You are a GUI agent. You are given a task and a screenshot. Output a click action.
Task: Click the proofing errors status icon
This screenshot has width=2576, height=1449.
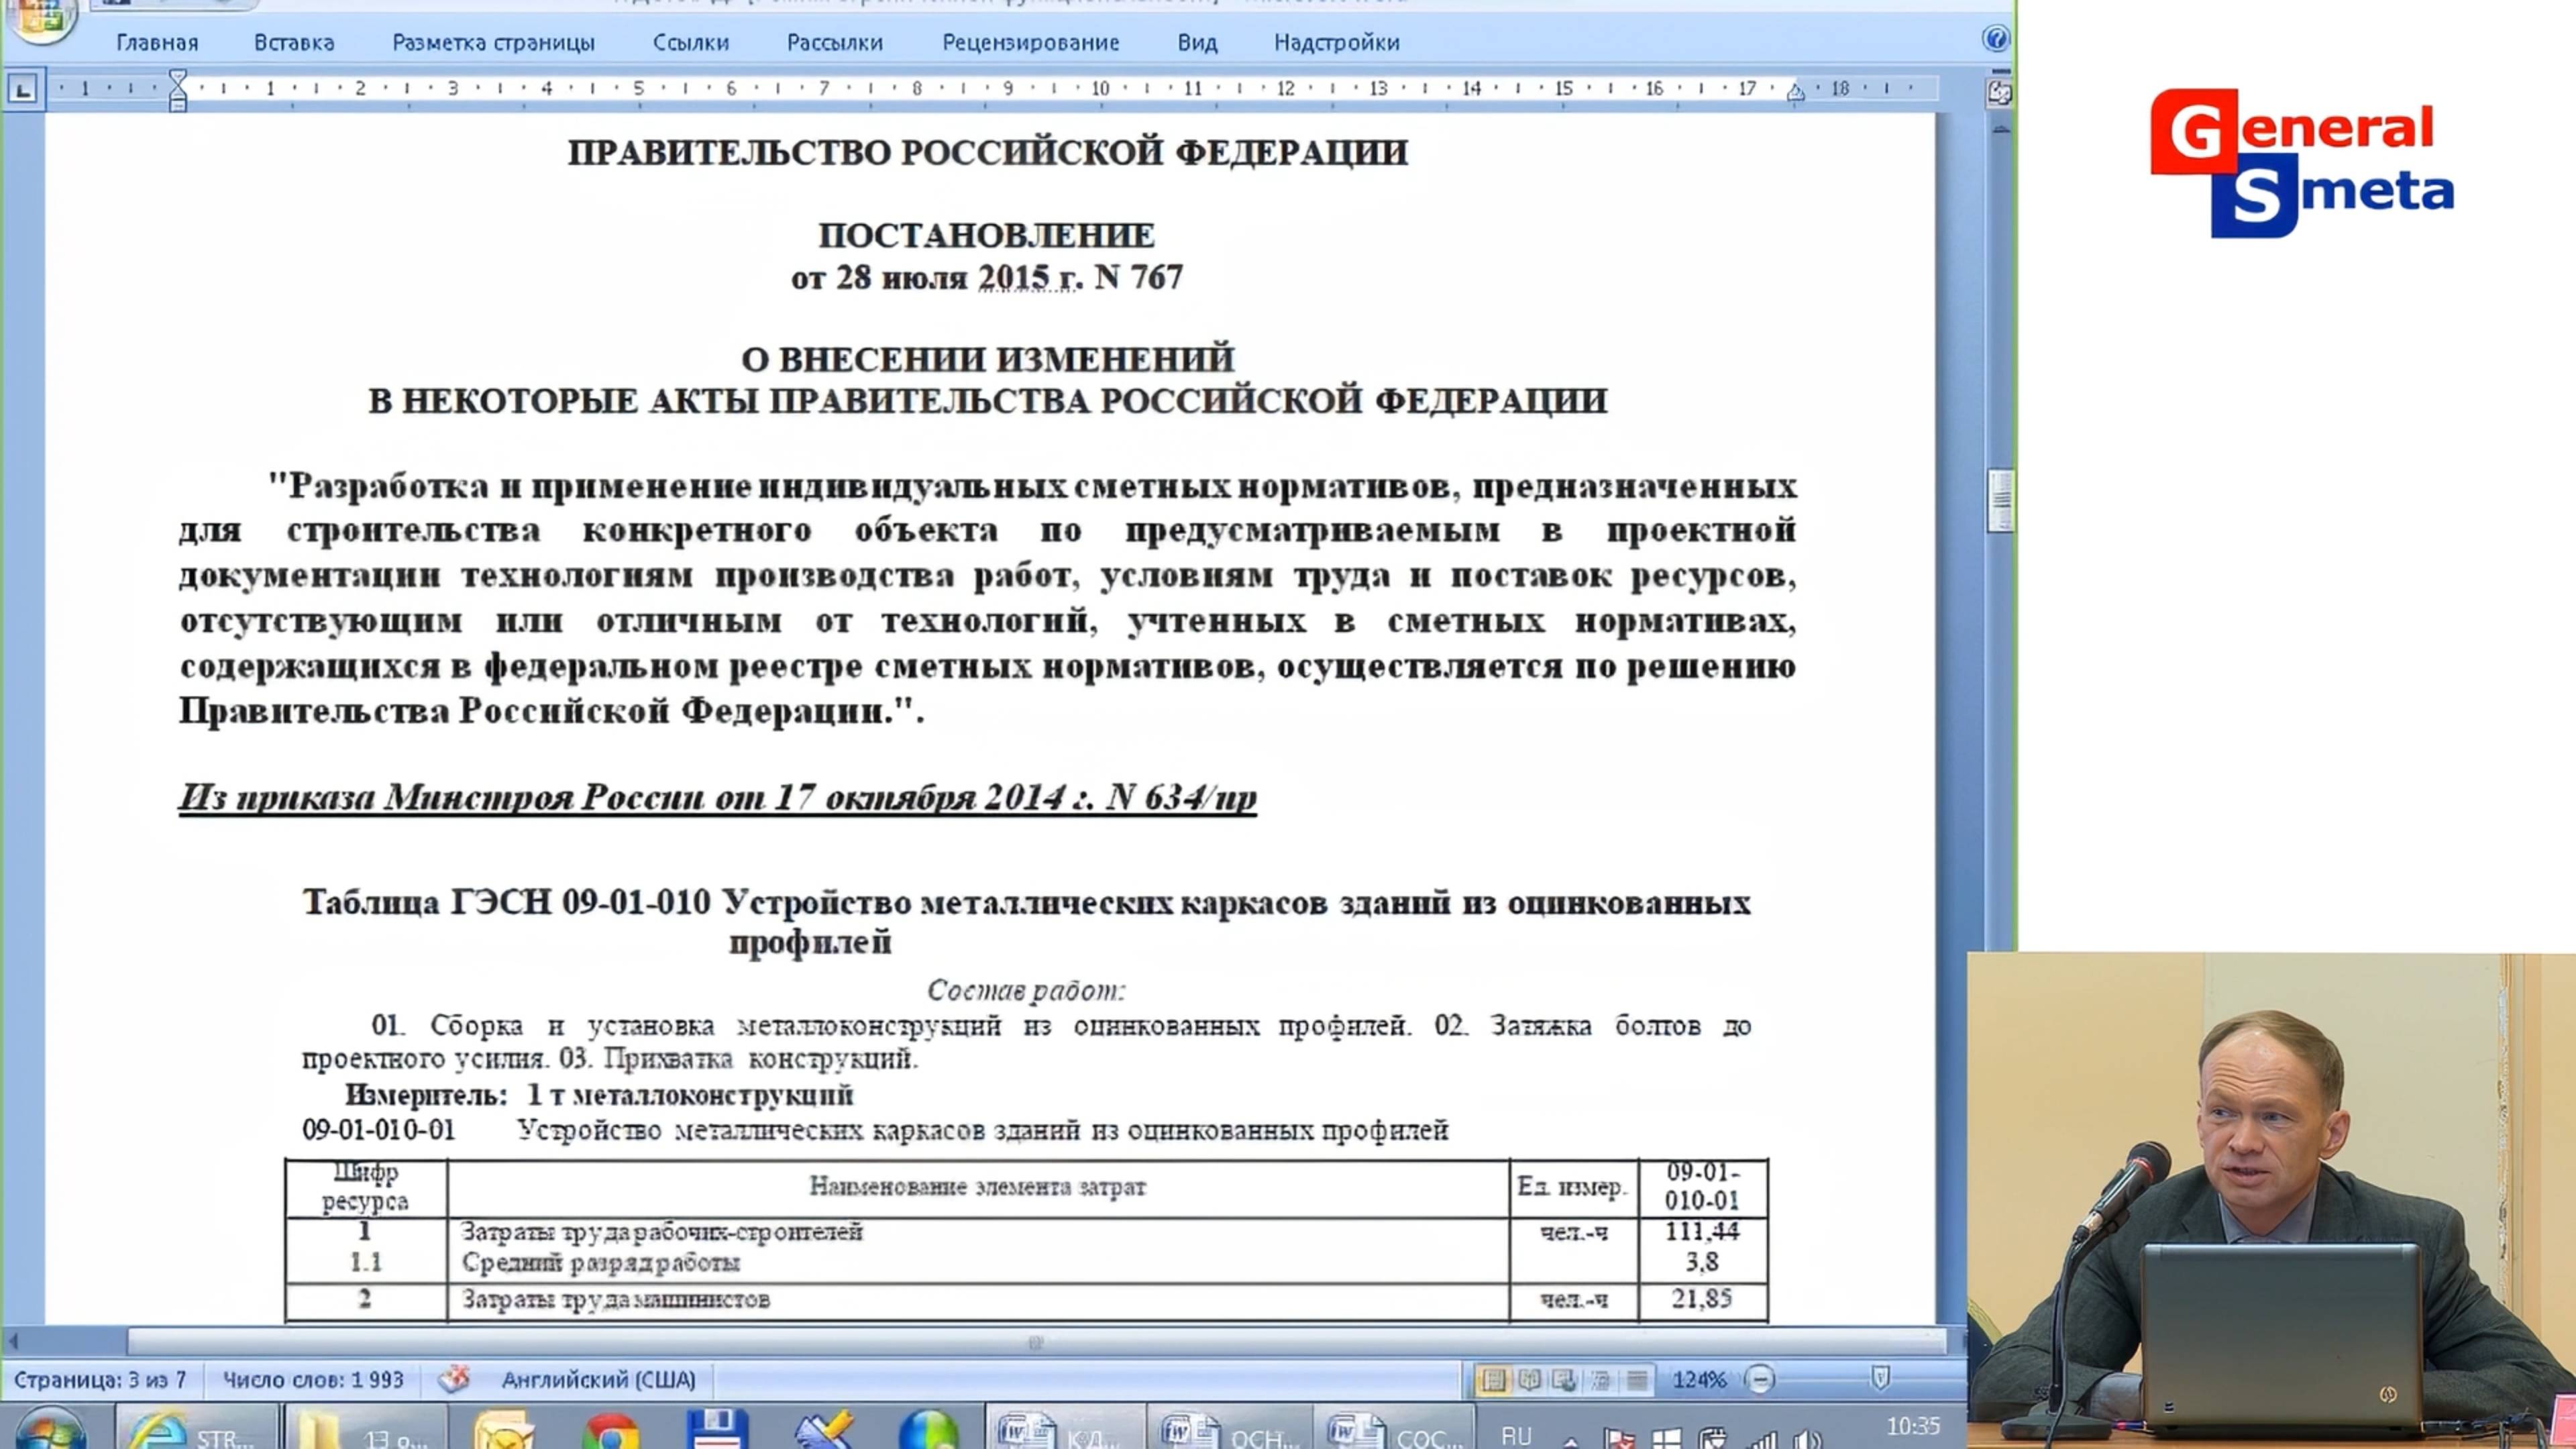click(x=454, y=1380)
